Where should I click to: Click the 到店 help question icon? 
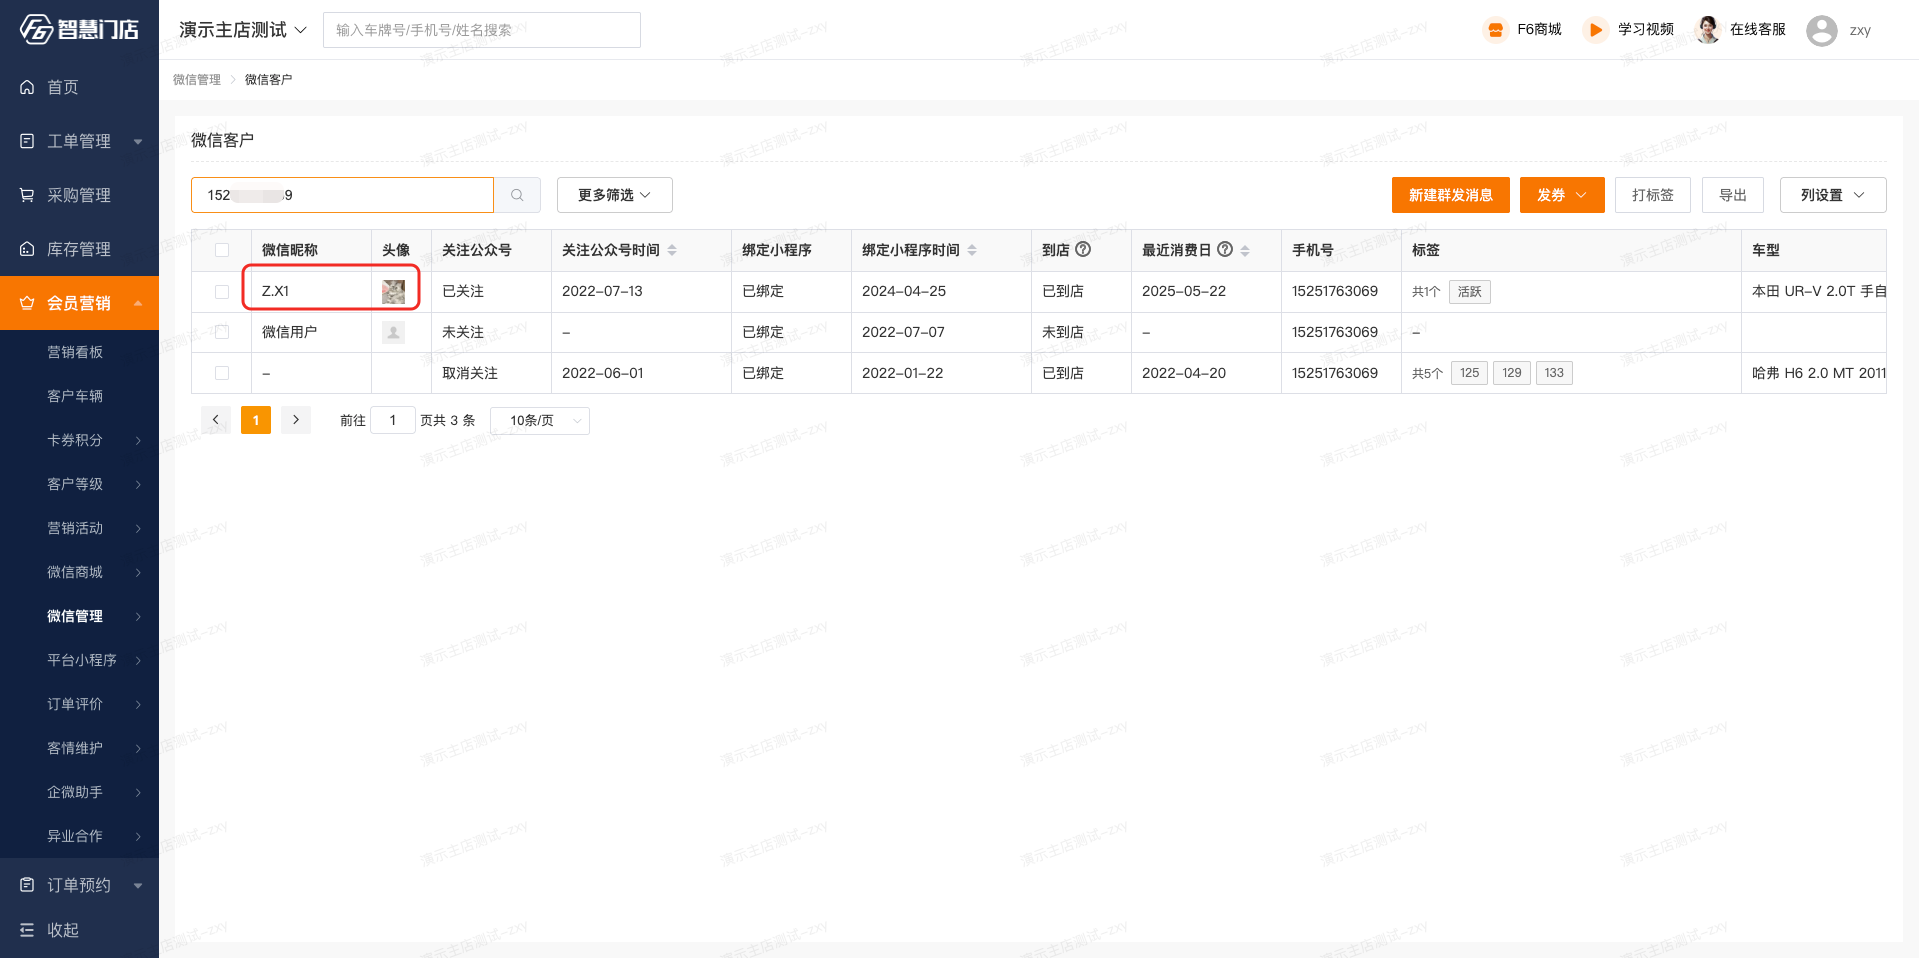(1083, 249)
